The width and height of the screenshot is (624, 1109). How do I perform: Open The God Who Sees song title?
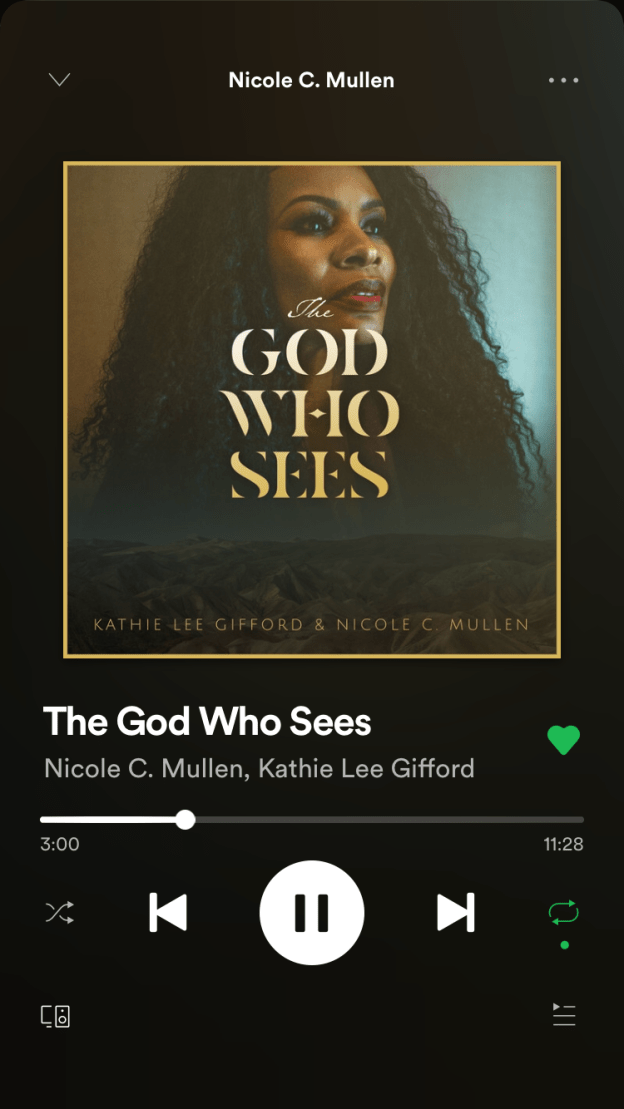click(207, 722)
